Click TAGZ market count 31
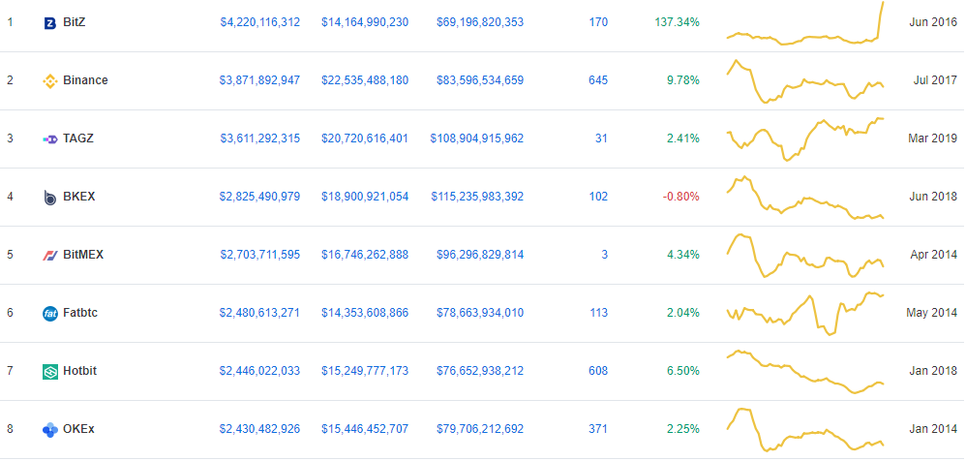The height and width of the screenshot is (461, 966). 601,138
